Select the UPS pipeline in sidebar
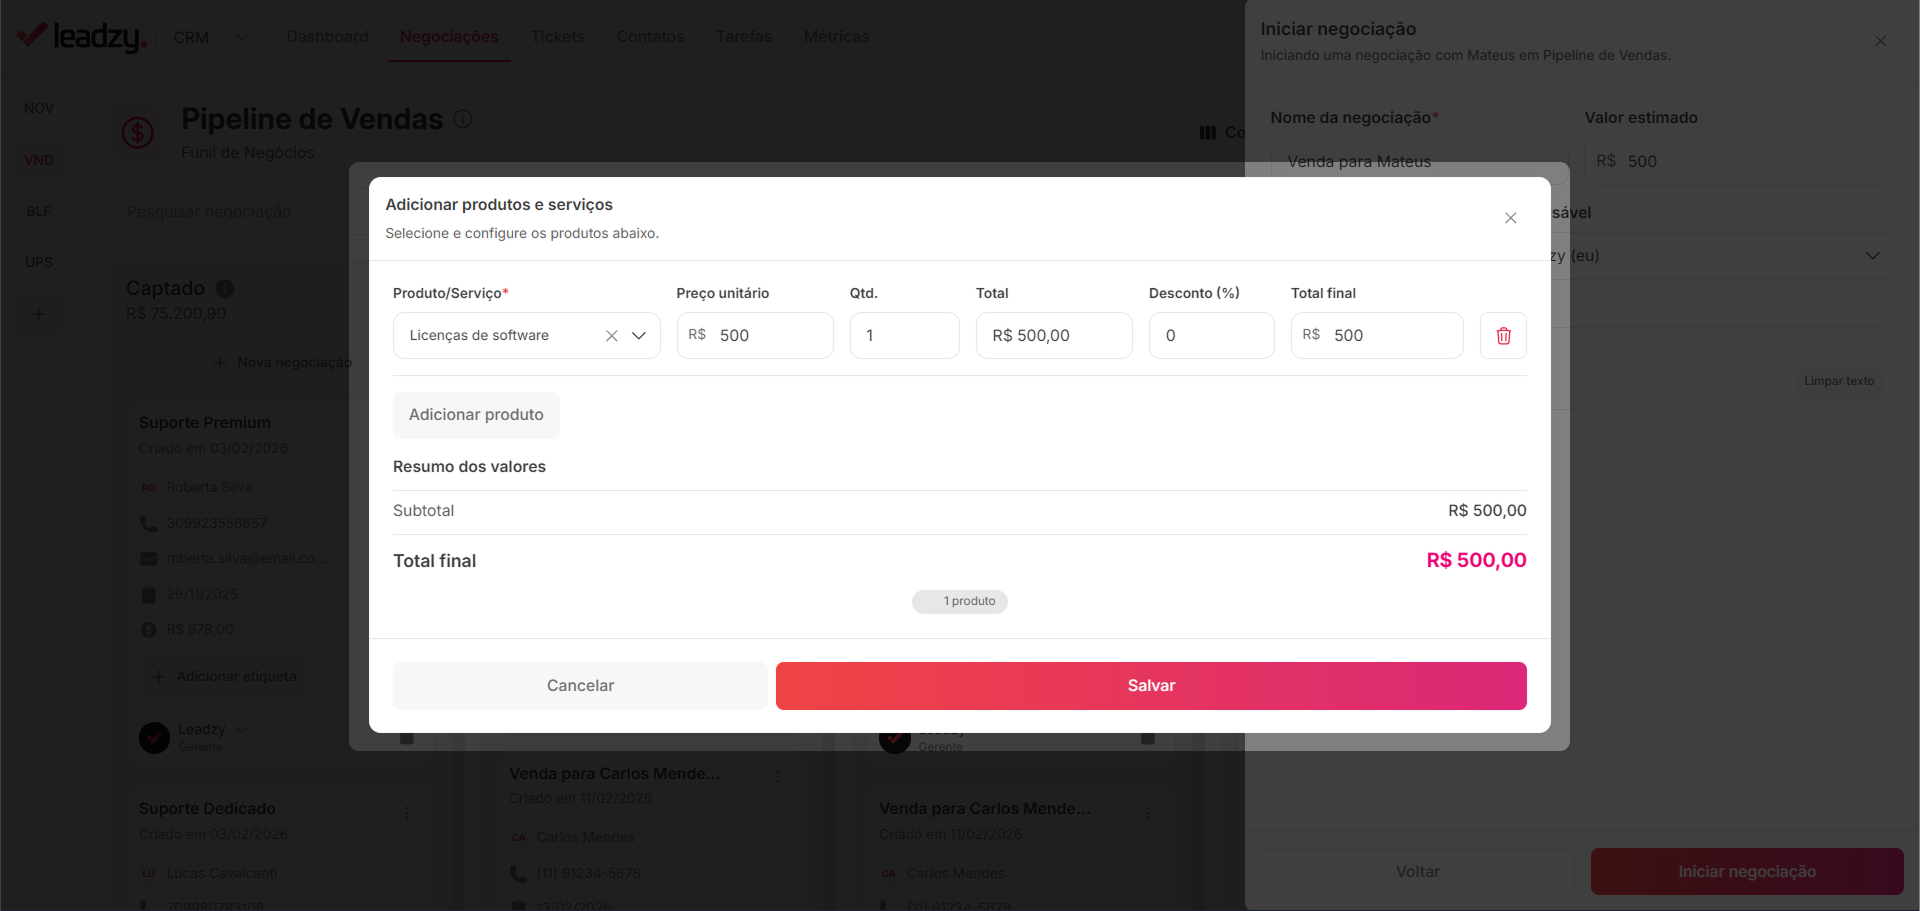 (39, 262)
